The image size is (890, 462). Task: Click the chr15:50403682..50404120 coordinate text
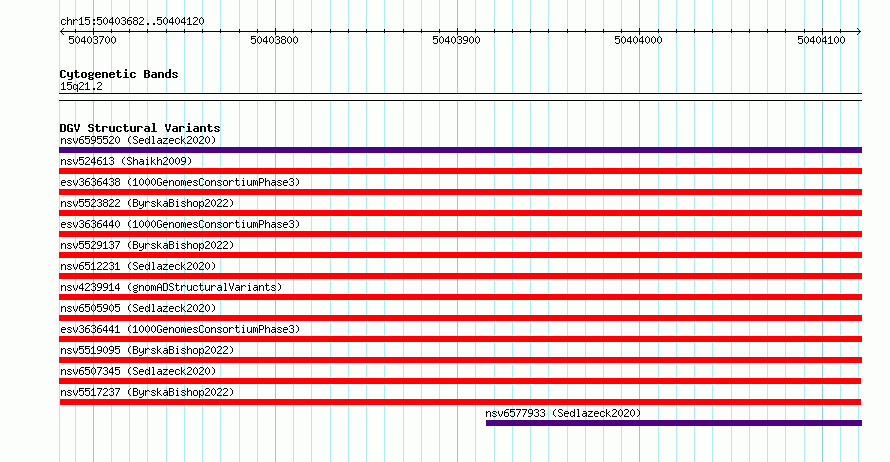[x=132, y=21]
